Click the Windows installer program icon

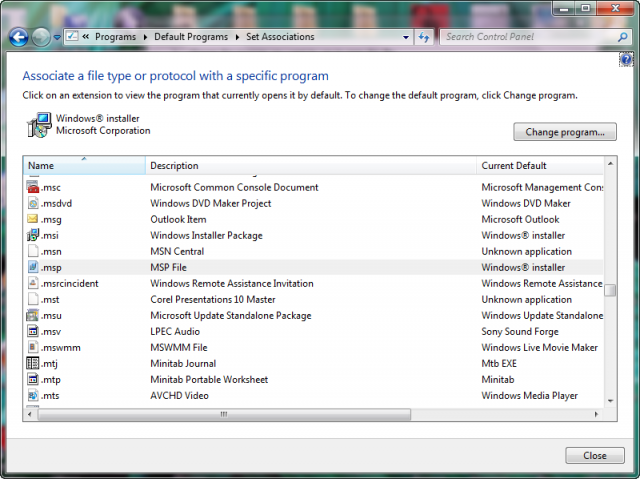point(39,125)
